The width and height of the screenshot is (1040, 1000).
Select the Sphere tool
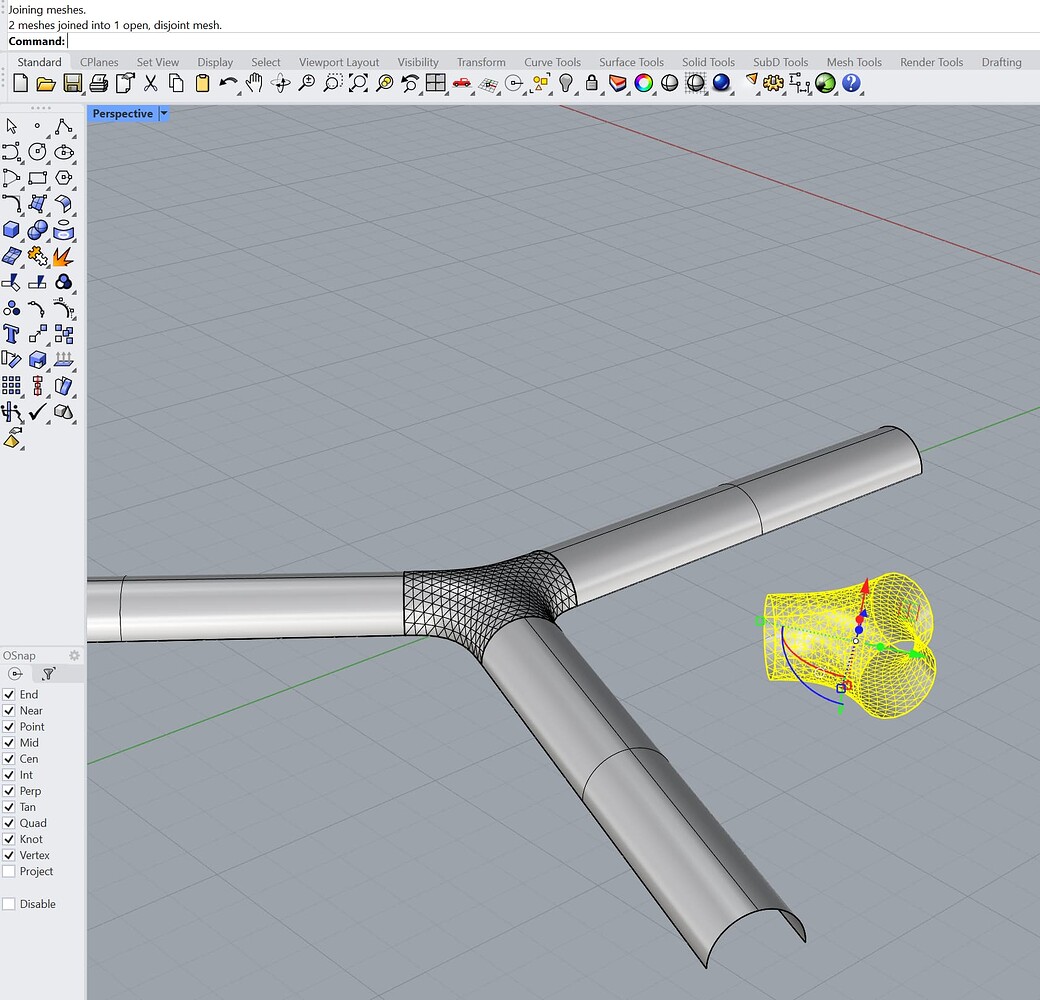(x=35, y=229)
